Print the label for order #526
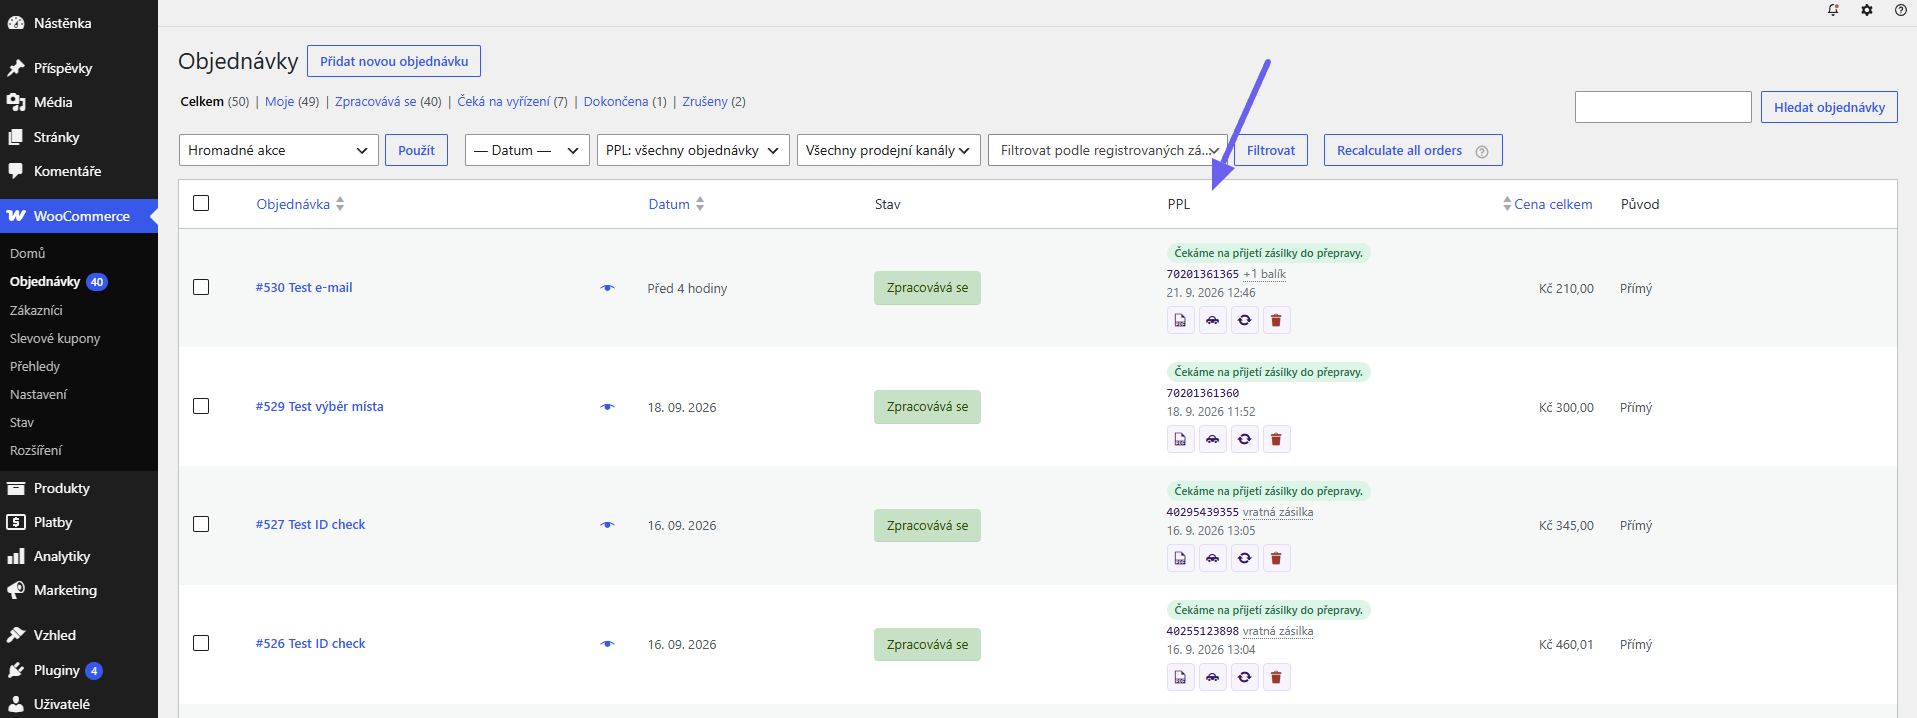 coord(1180,677)
